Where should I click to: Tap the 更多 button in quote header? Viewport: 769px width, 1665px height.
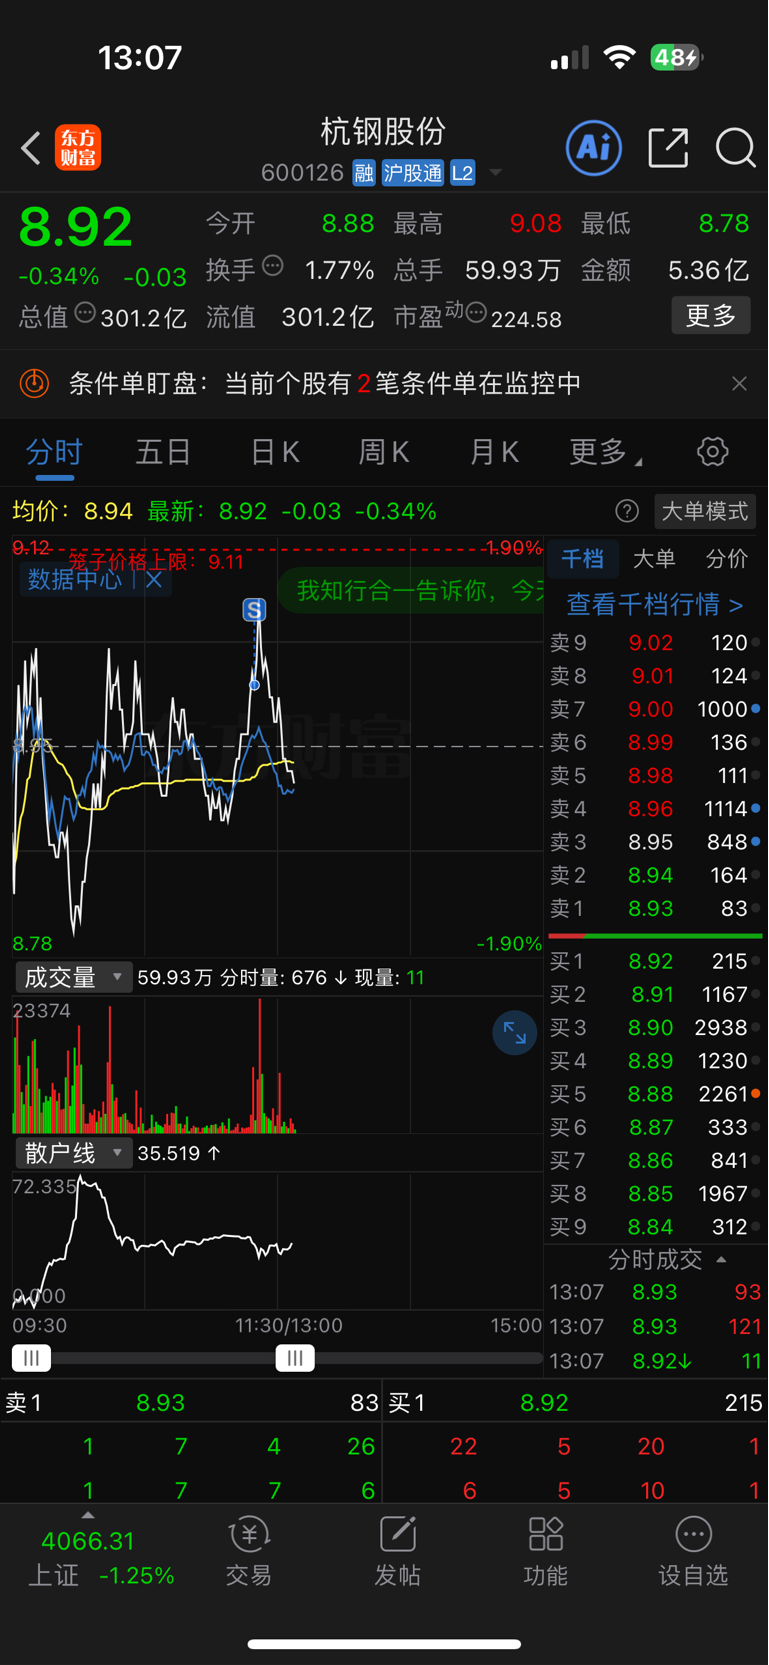coord(711,316)
